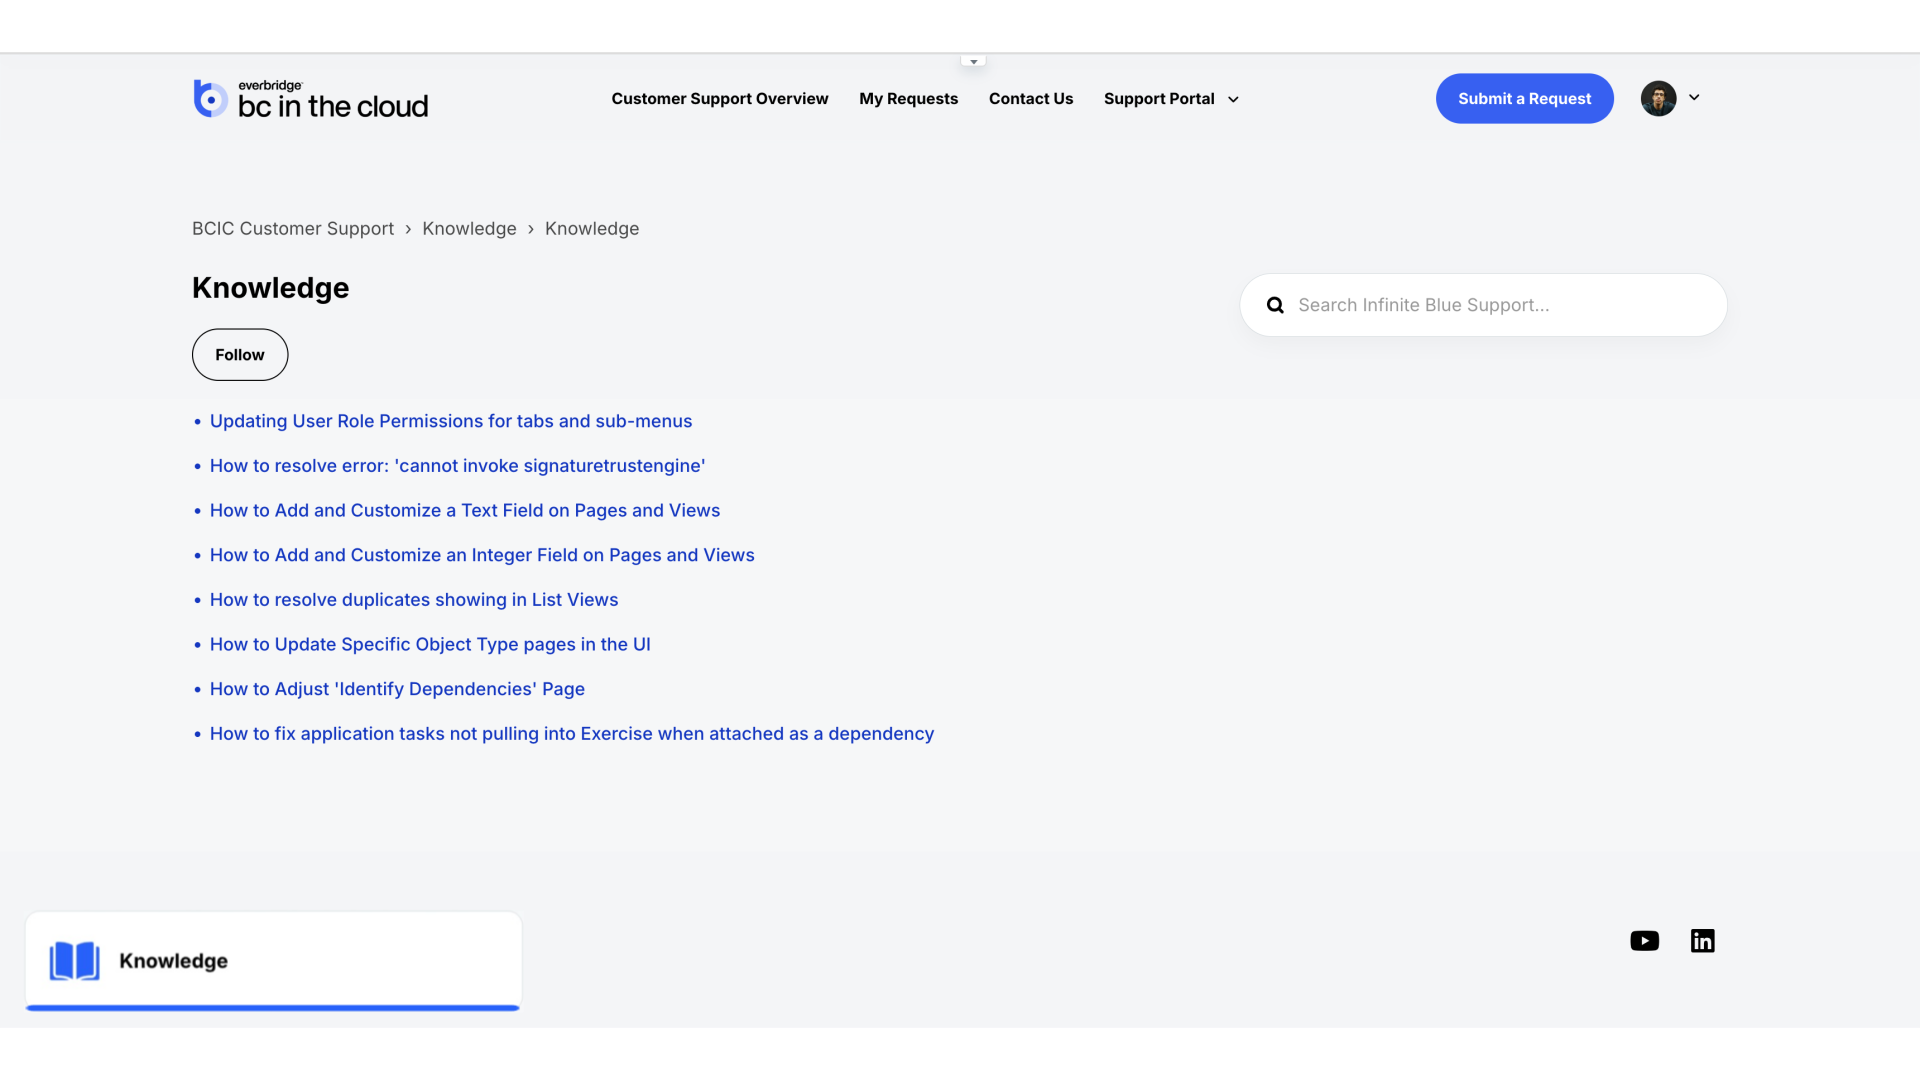Open YouTube icon in footer

[x=1644, y=941]
